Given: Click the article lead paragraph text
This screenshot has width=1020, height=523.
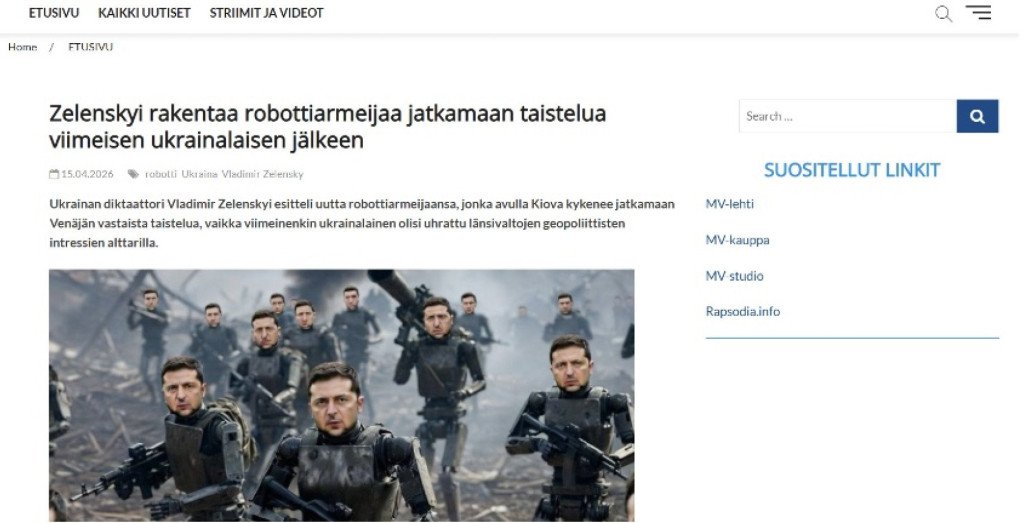Looking at the screenshot, I should pyautogui.click(x=362, y=223).
